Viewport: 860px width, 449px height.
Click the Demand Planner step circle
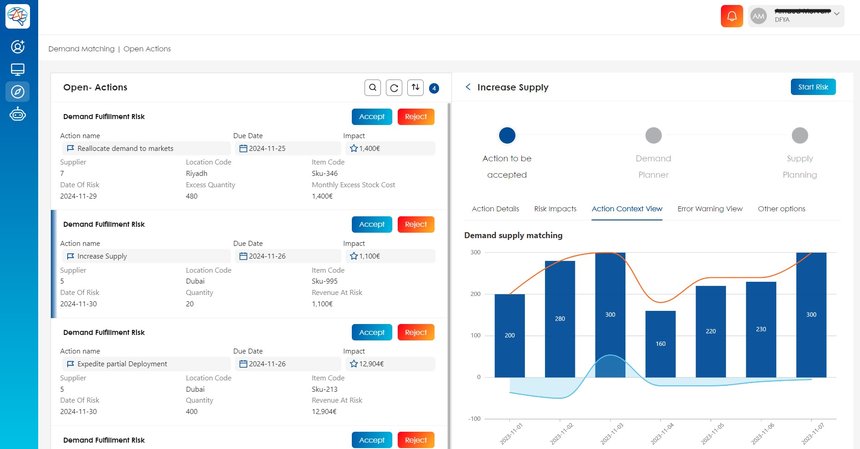click(653, 135)
